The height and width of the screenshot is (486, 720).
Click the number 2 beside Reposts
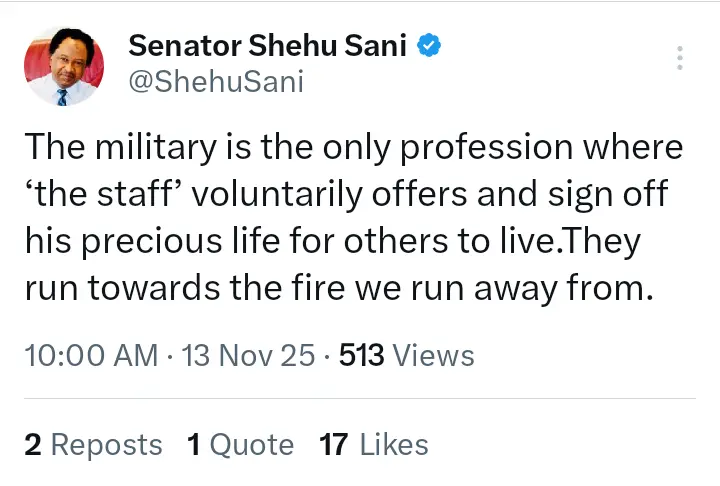[x=32, y=444]
